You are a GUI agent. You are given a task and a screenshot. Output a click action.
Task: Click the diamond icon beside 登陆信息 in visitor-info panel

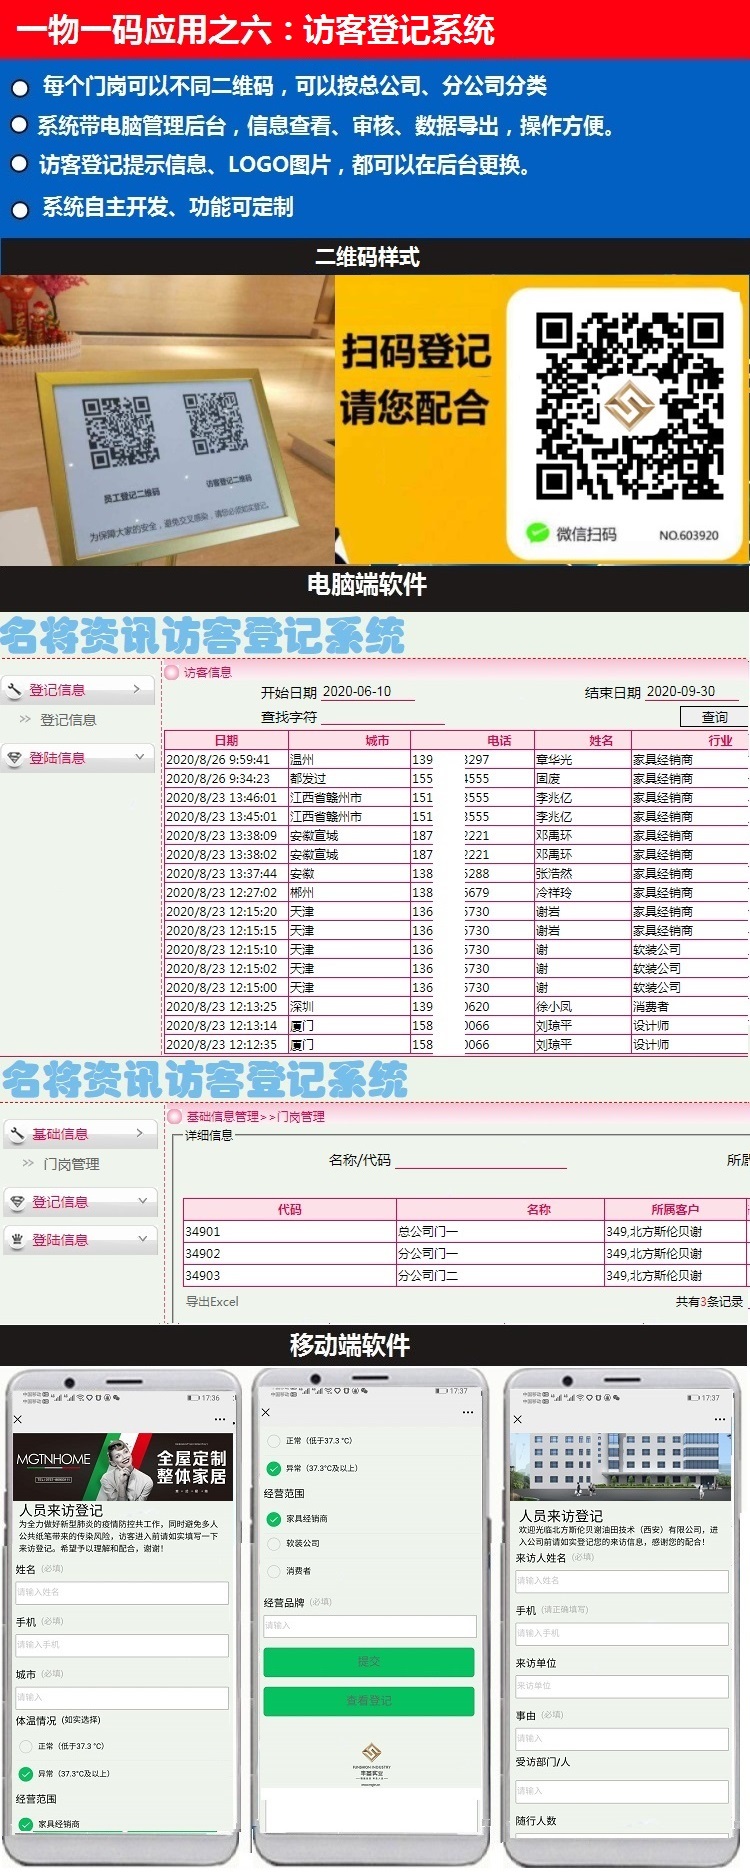tap(15, 758)
